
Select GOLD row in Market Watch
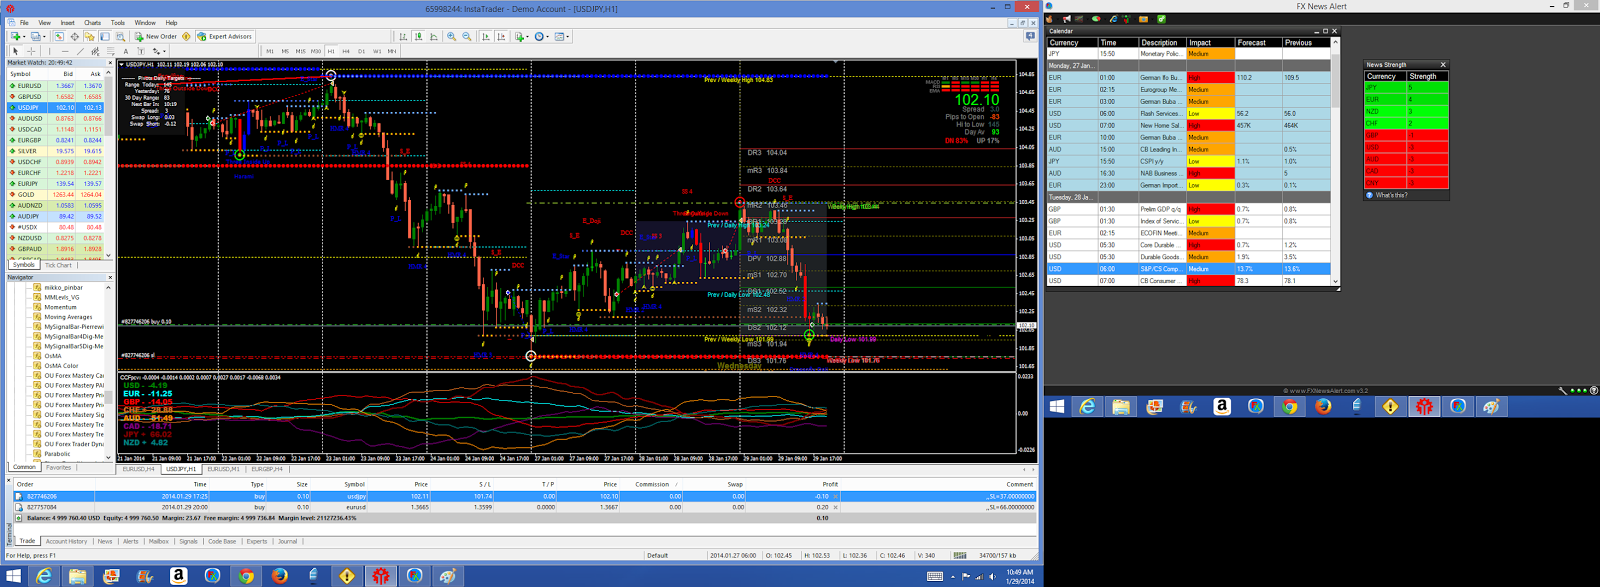click(x=55, y=194)
